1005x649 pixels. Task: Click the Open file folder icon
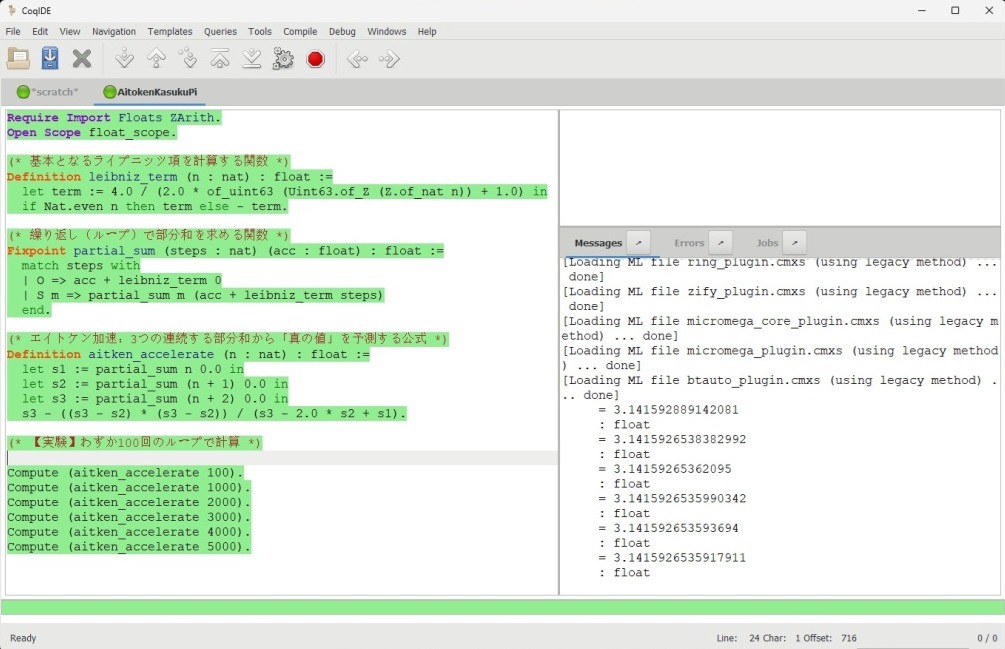point(19,59)
